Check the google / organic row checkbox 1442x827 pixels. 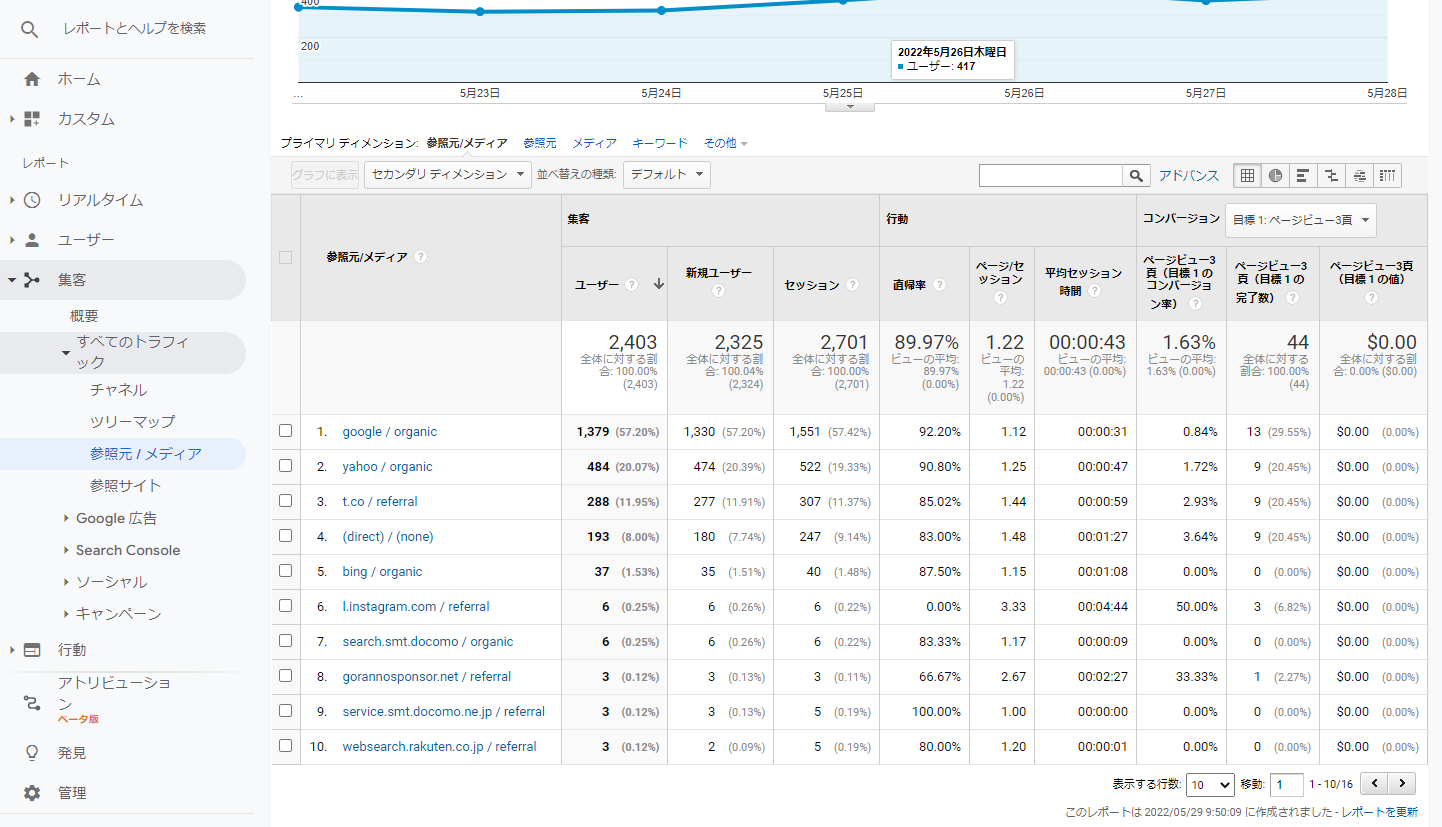pos(286,431)
